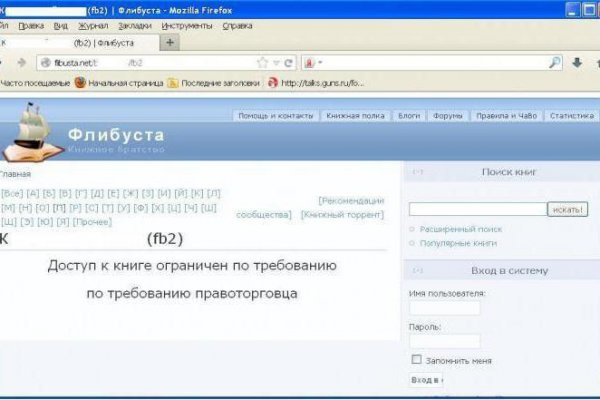Open the address bar history dropdown
Image resolution: width=600 pixels, height=400 pixels.
(x=275, y=62)
